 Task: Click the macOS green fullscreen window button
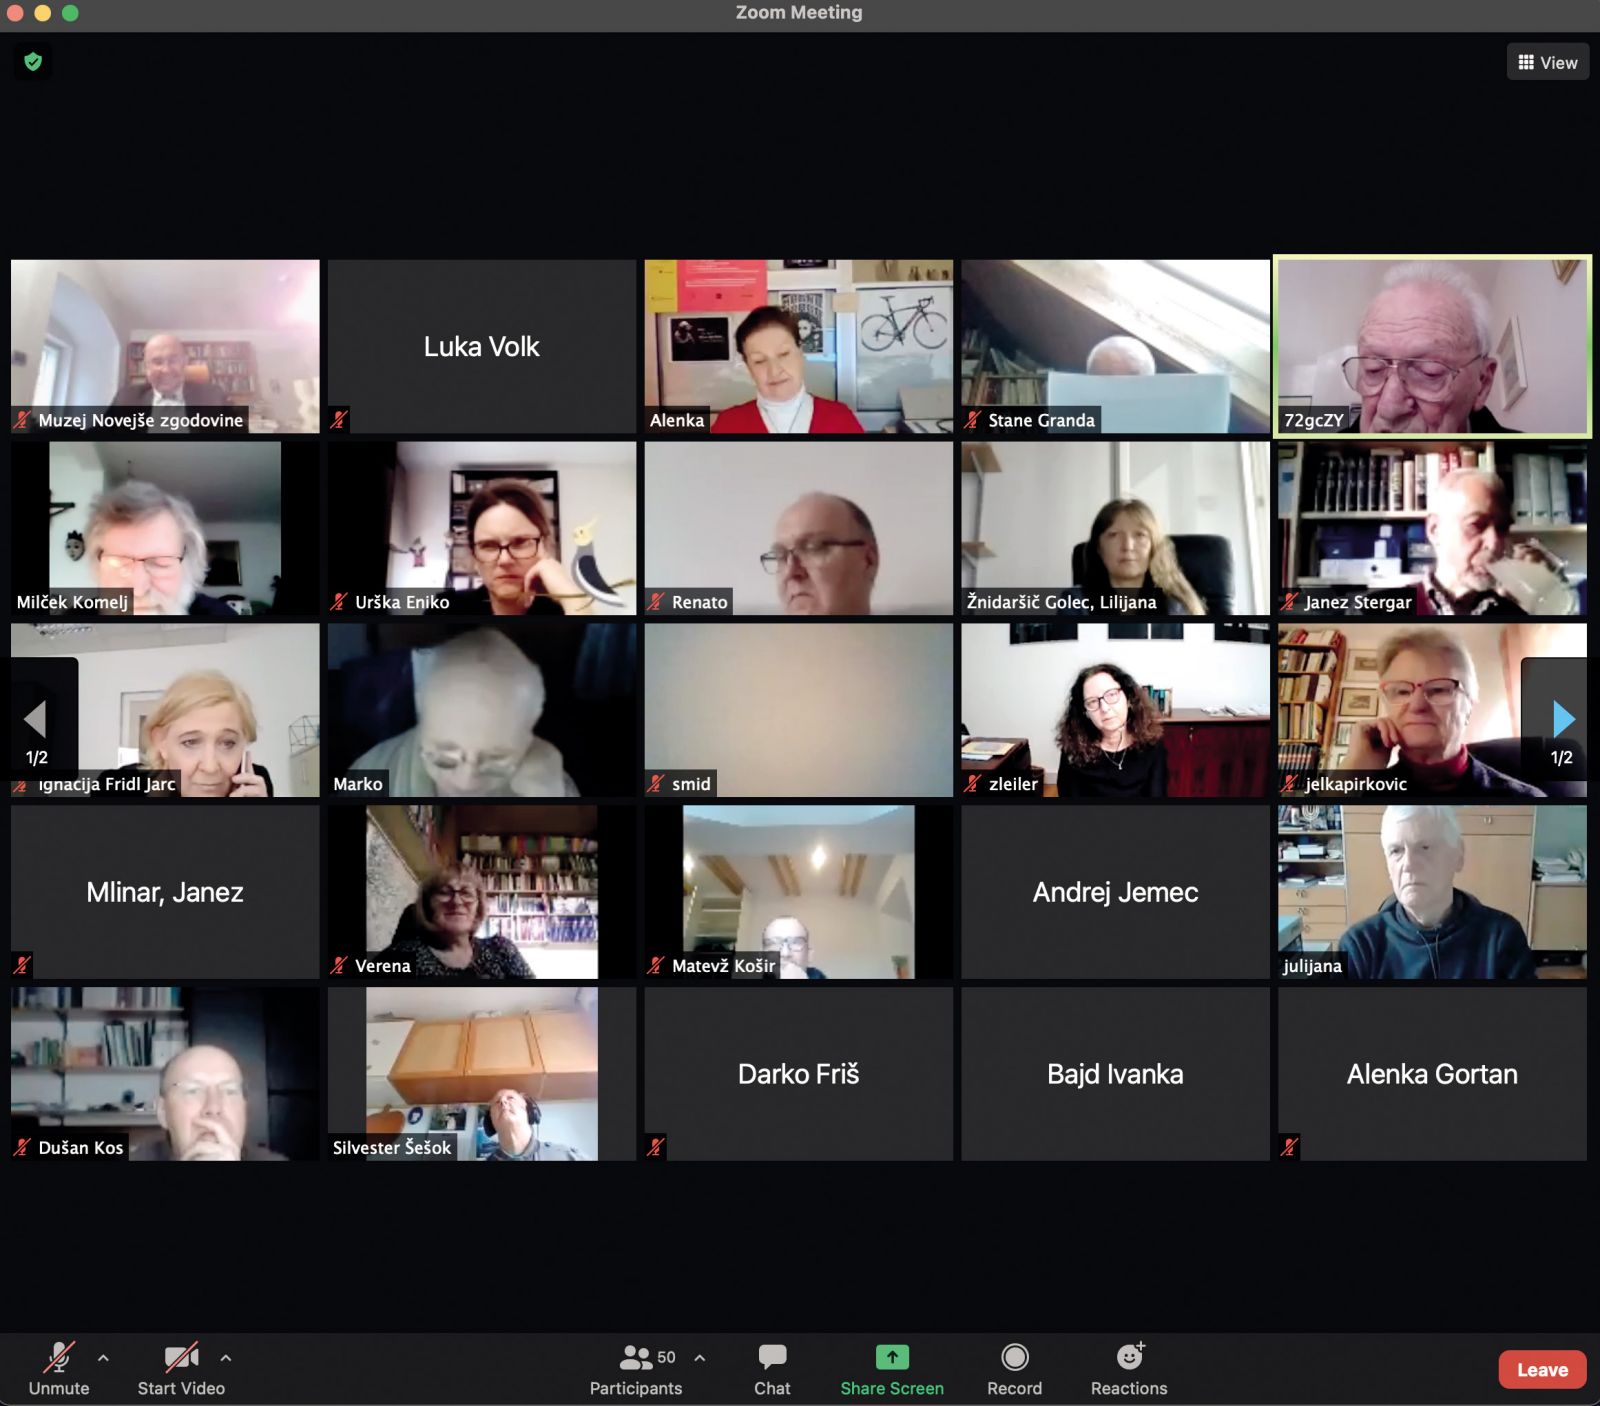click(x=70, y=13)
